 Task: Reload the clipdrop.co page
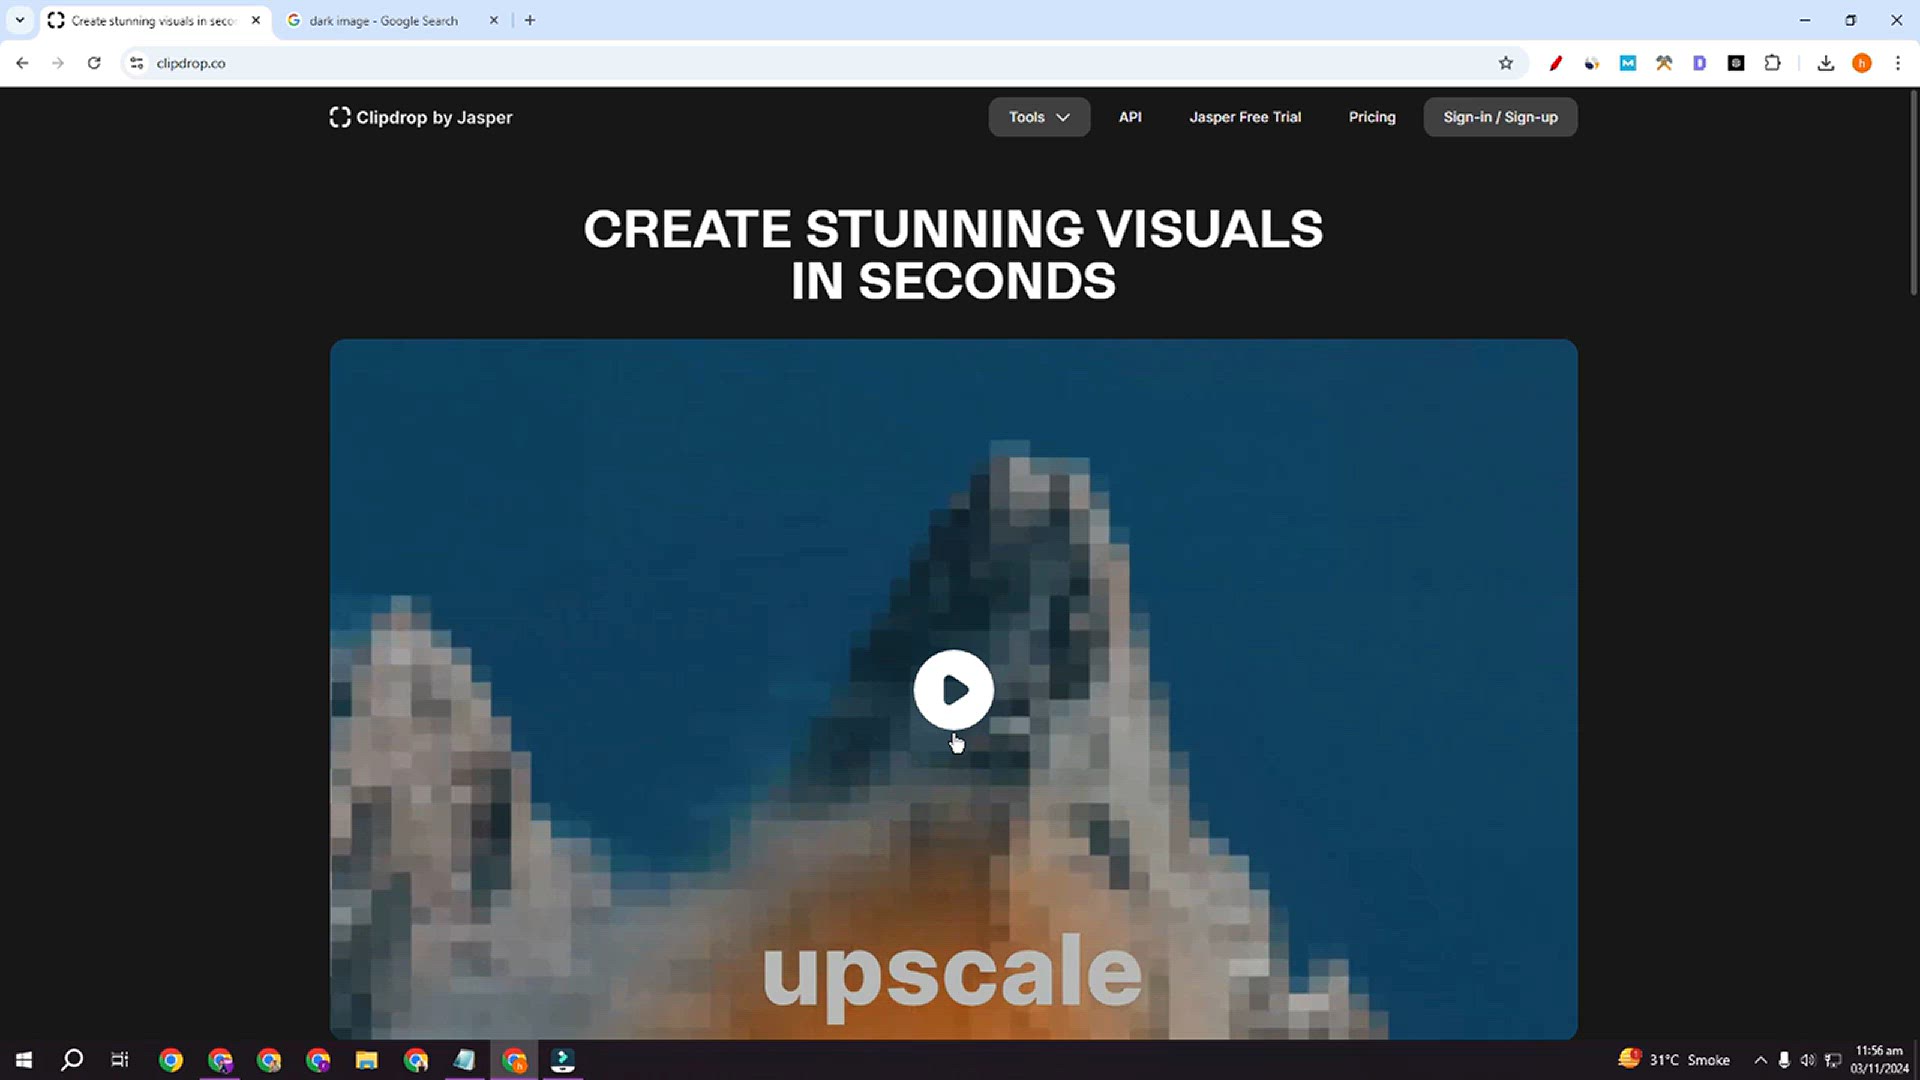tap(94, 63)
